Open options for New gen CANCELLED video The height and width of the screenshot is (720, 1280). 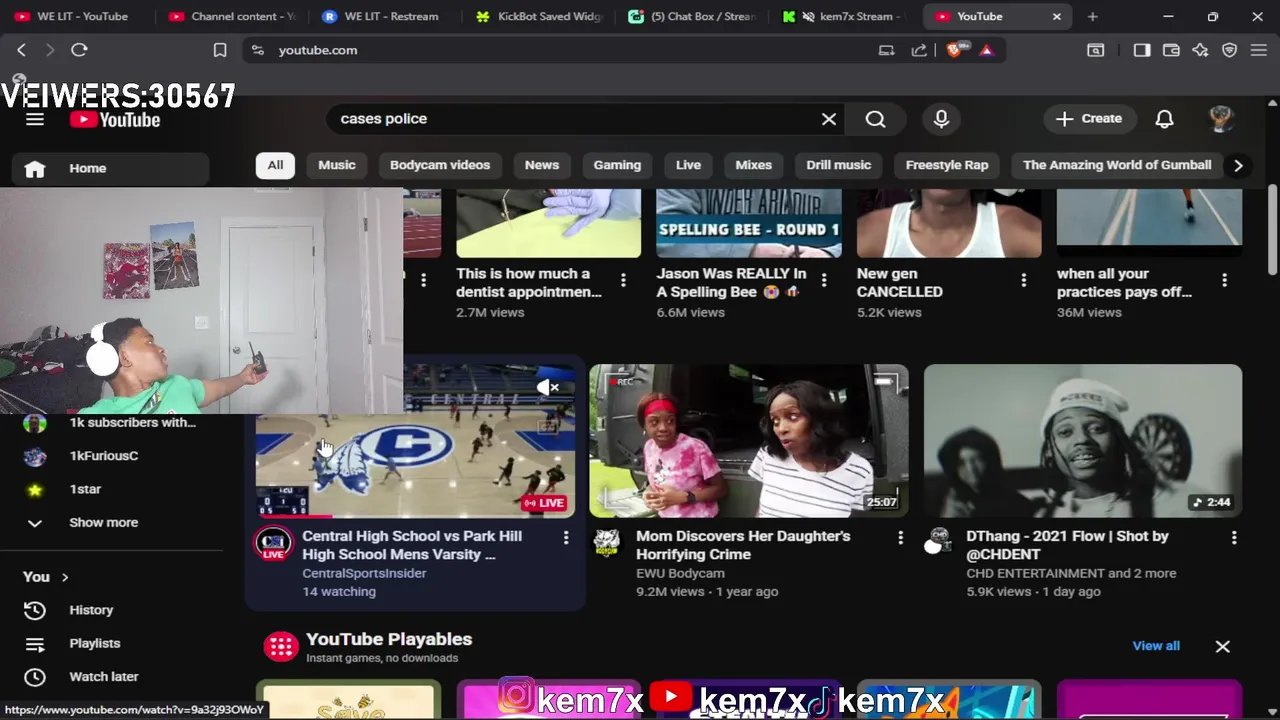[x=1023, y=281]
